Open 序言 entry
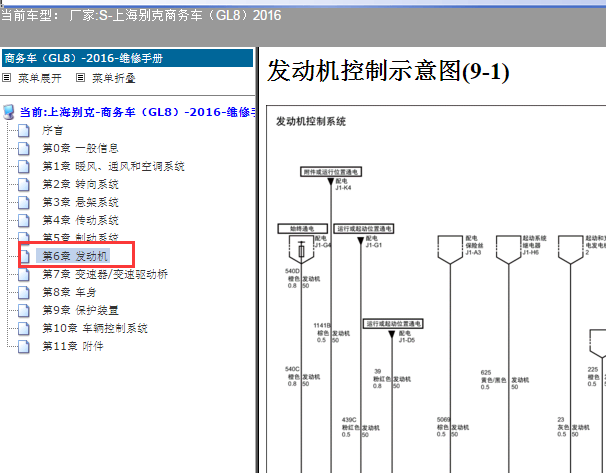The width and height of the screenshot is (606, 473). [53, 131]
